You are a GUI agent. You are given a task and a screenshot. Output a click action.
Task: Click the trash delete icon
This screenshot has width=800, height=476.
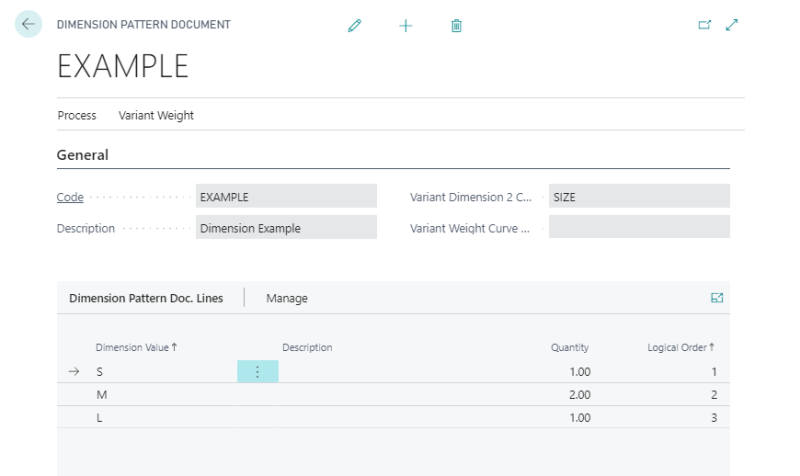pos(456,25)
